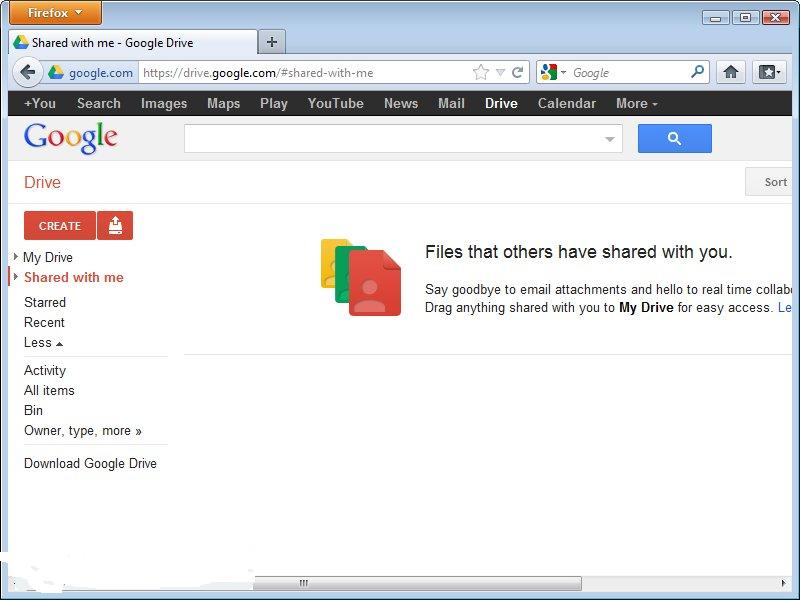Open My Drive in sidebar

[48, 257]
